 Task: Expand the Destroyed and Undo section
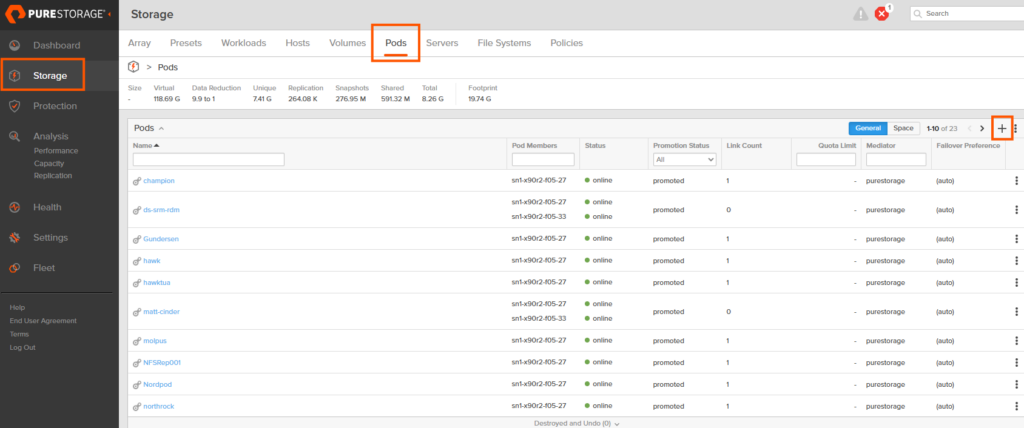click(576, 423)
